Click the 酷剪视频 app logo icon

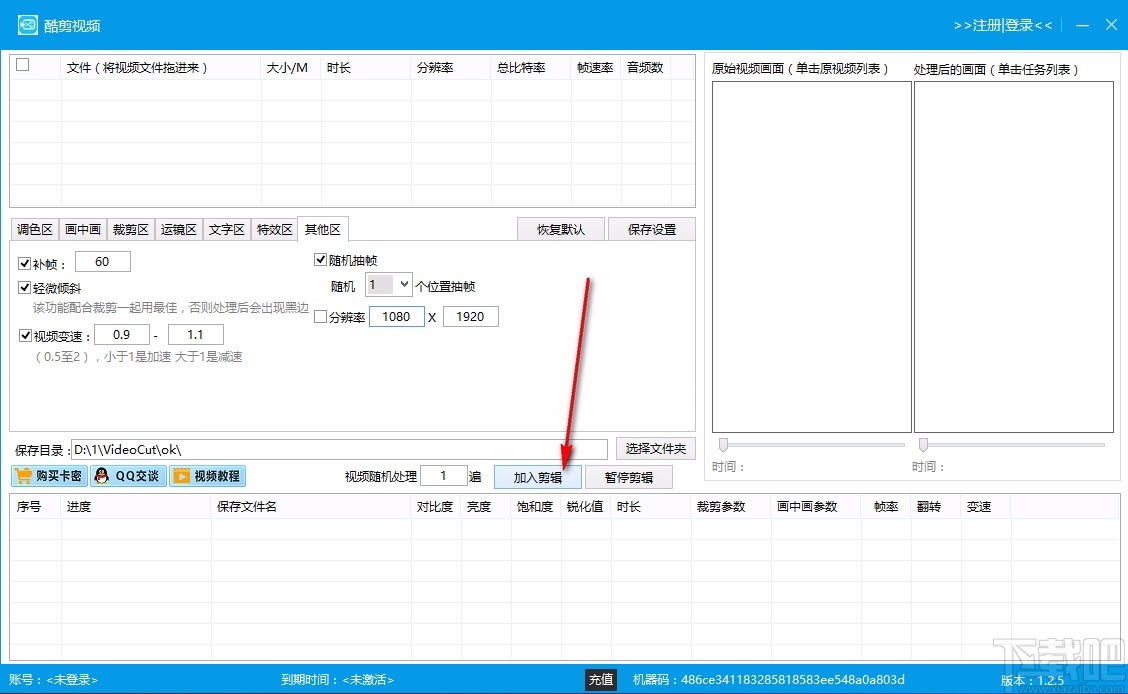pos(27,25)
